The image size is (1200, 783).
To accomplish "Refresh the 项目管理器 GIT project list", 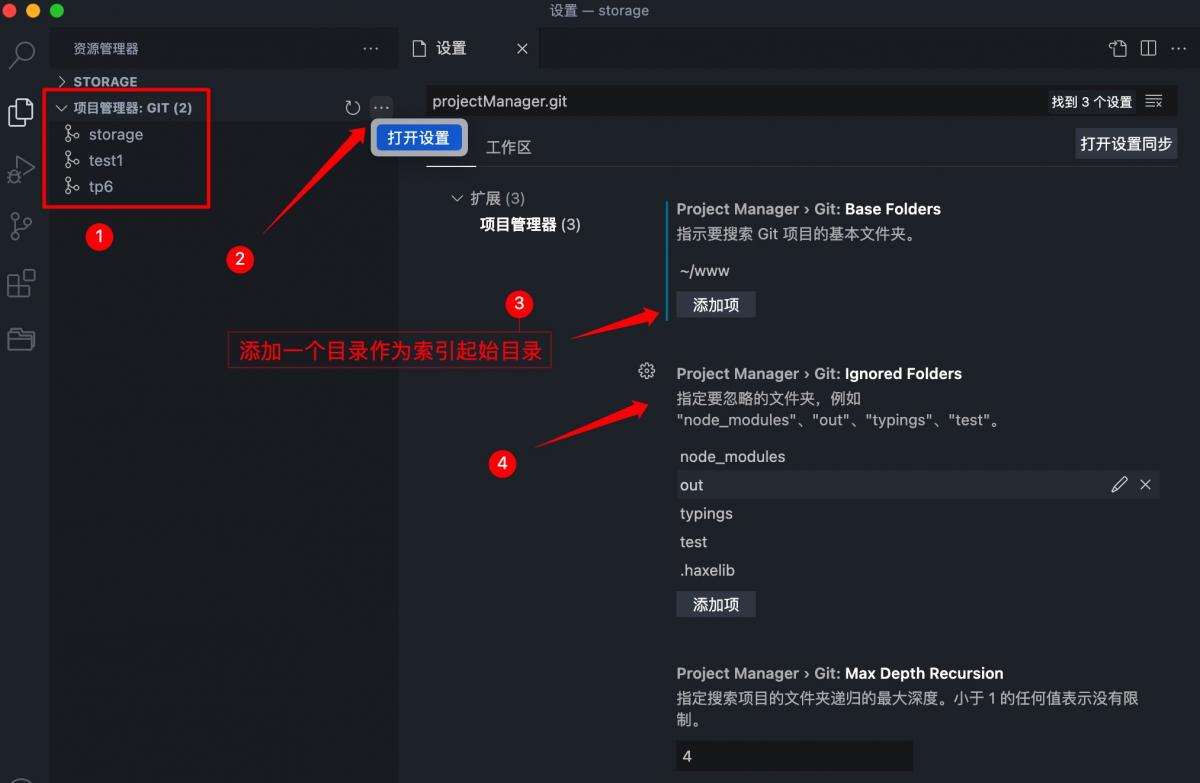I will pos(352,107).
